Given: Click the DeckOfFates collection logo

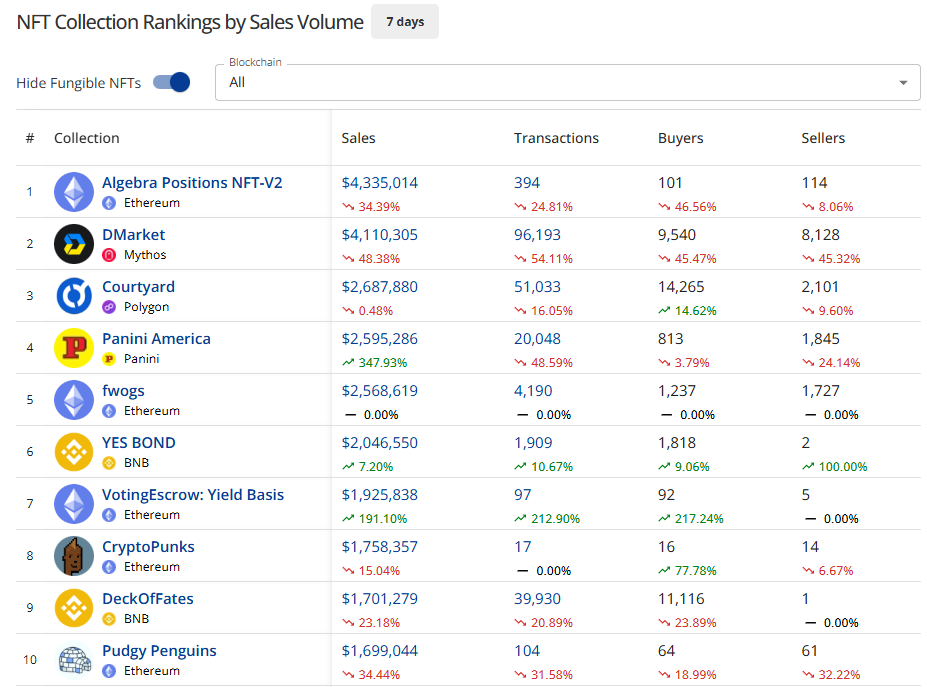Looking at the screenshot, I should [73, 608].
